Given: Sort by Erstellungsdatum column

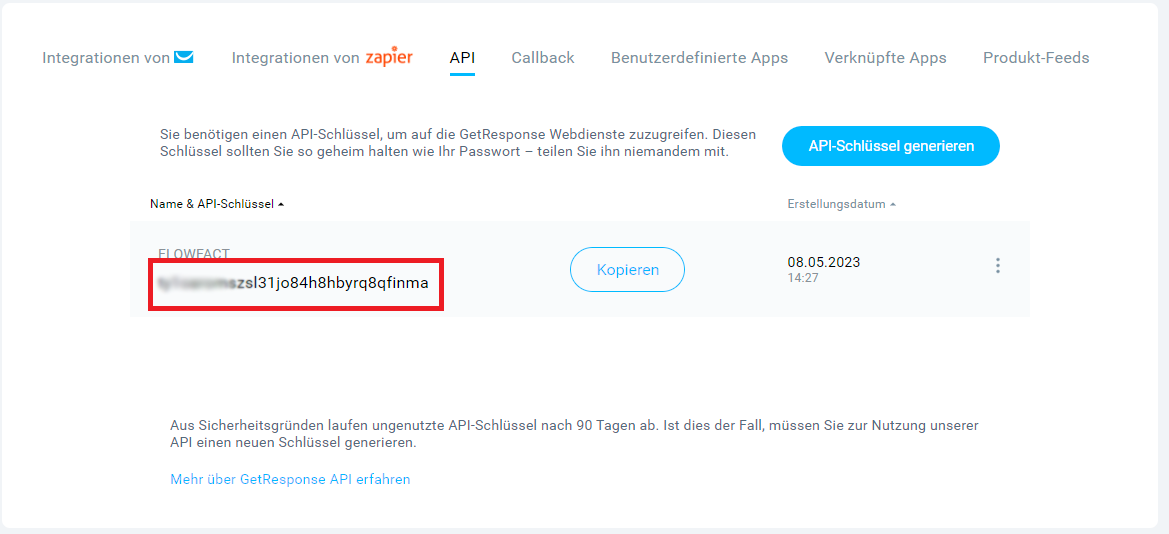Looking at the screenshot, I should click(842, 204).
